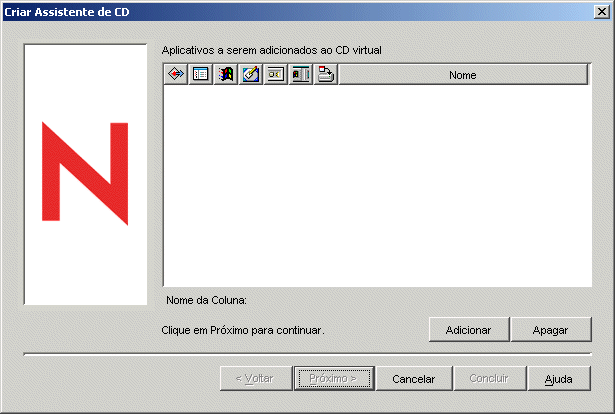The image size is (615, 414).
Task: Click the App Launcher window column icon
Action: [200, 74]
